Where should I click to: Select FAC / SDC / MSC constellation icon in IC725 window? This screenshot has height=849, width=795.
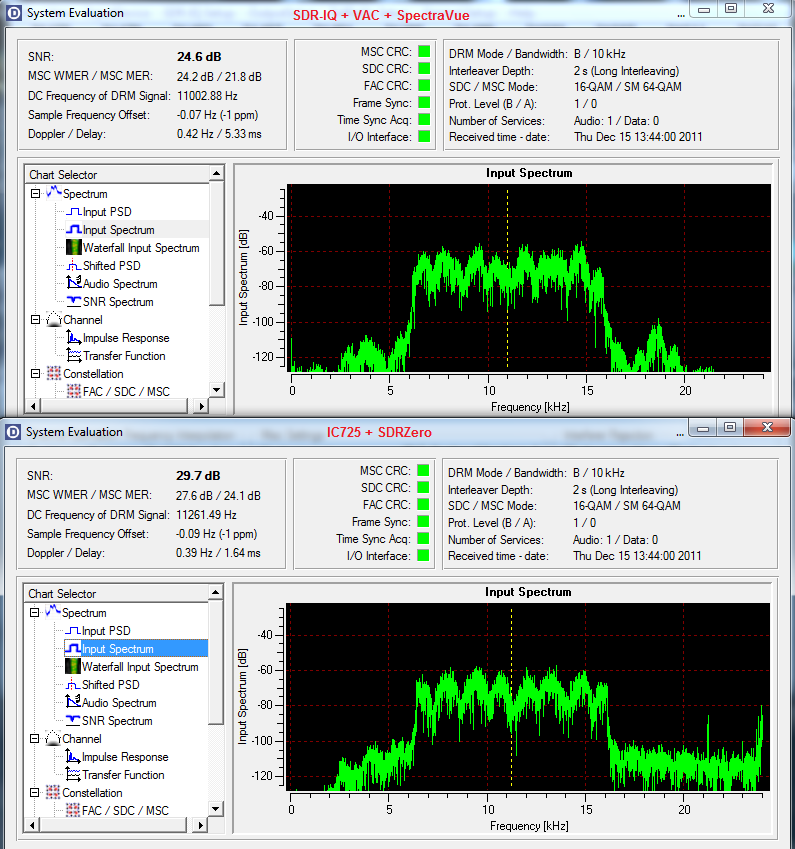(x=72, y=811)
